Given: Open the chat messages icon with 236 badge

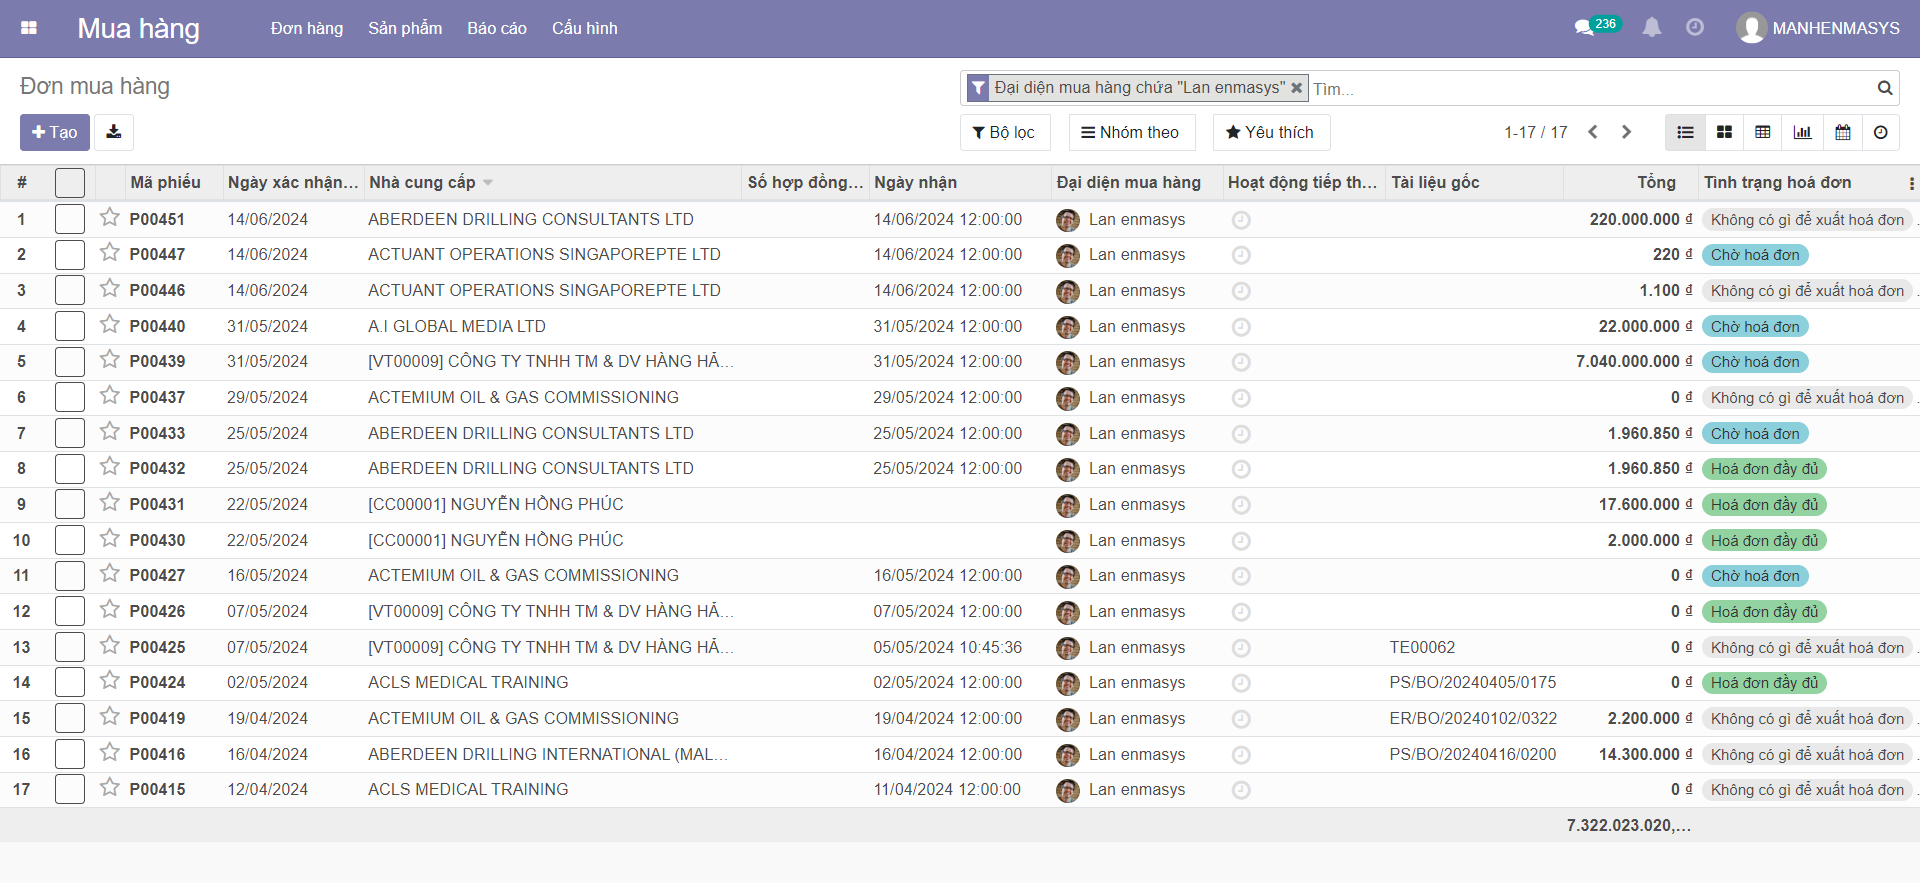Looking at the screenshot, I should tap(1585, 28).
